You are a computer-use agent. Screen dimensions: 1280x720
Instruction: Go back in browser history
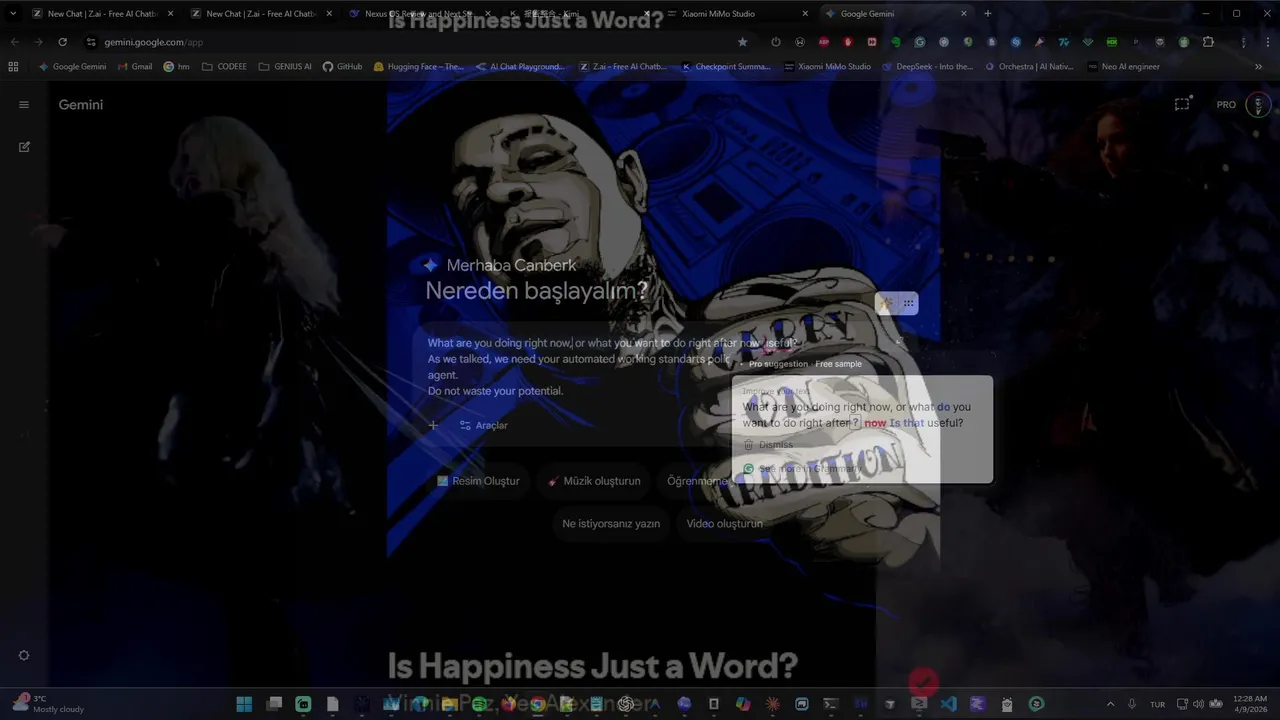pyautogui.click(x=14, y=42)
